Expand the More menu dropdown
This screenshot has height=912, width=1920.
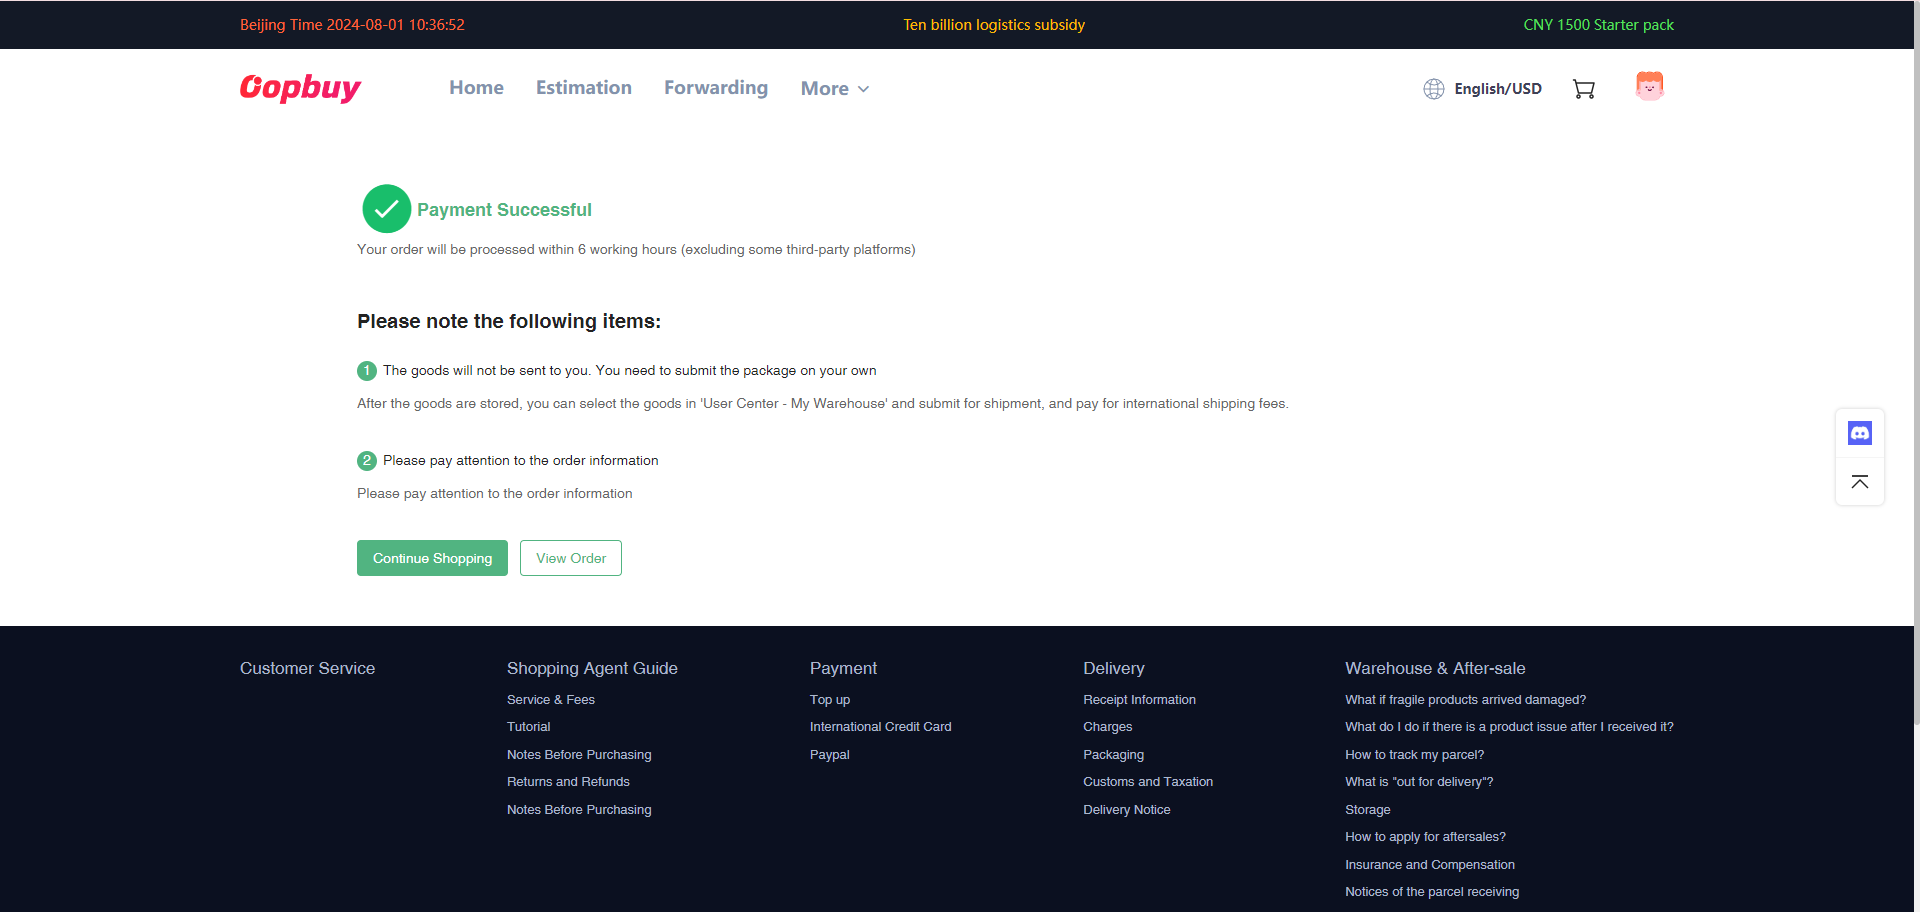835,89
